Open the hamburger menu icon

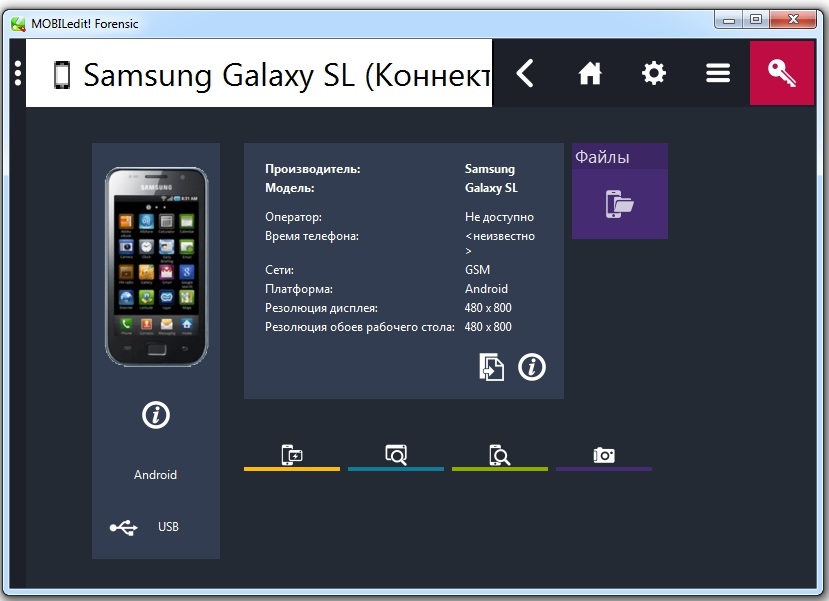click(717, 73)
